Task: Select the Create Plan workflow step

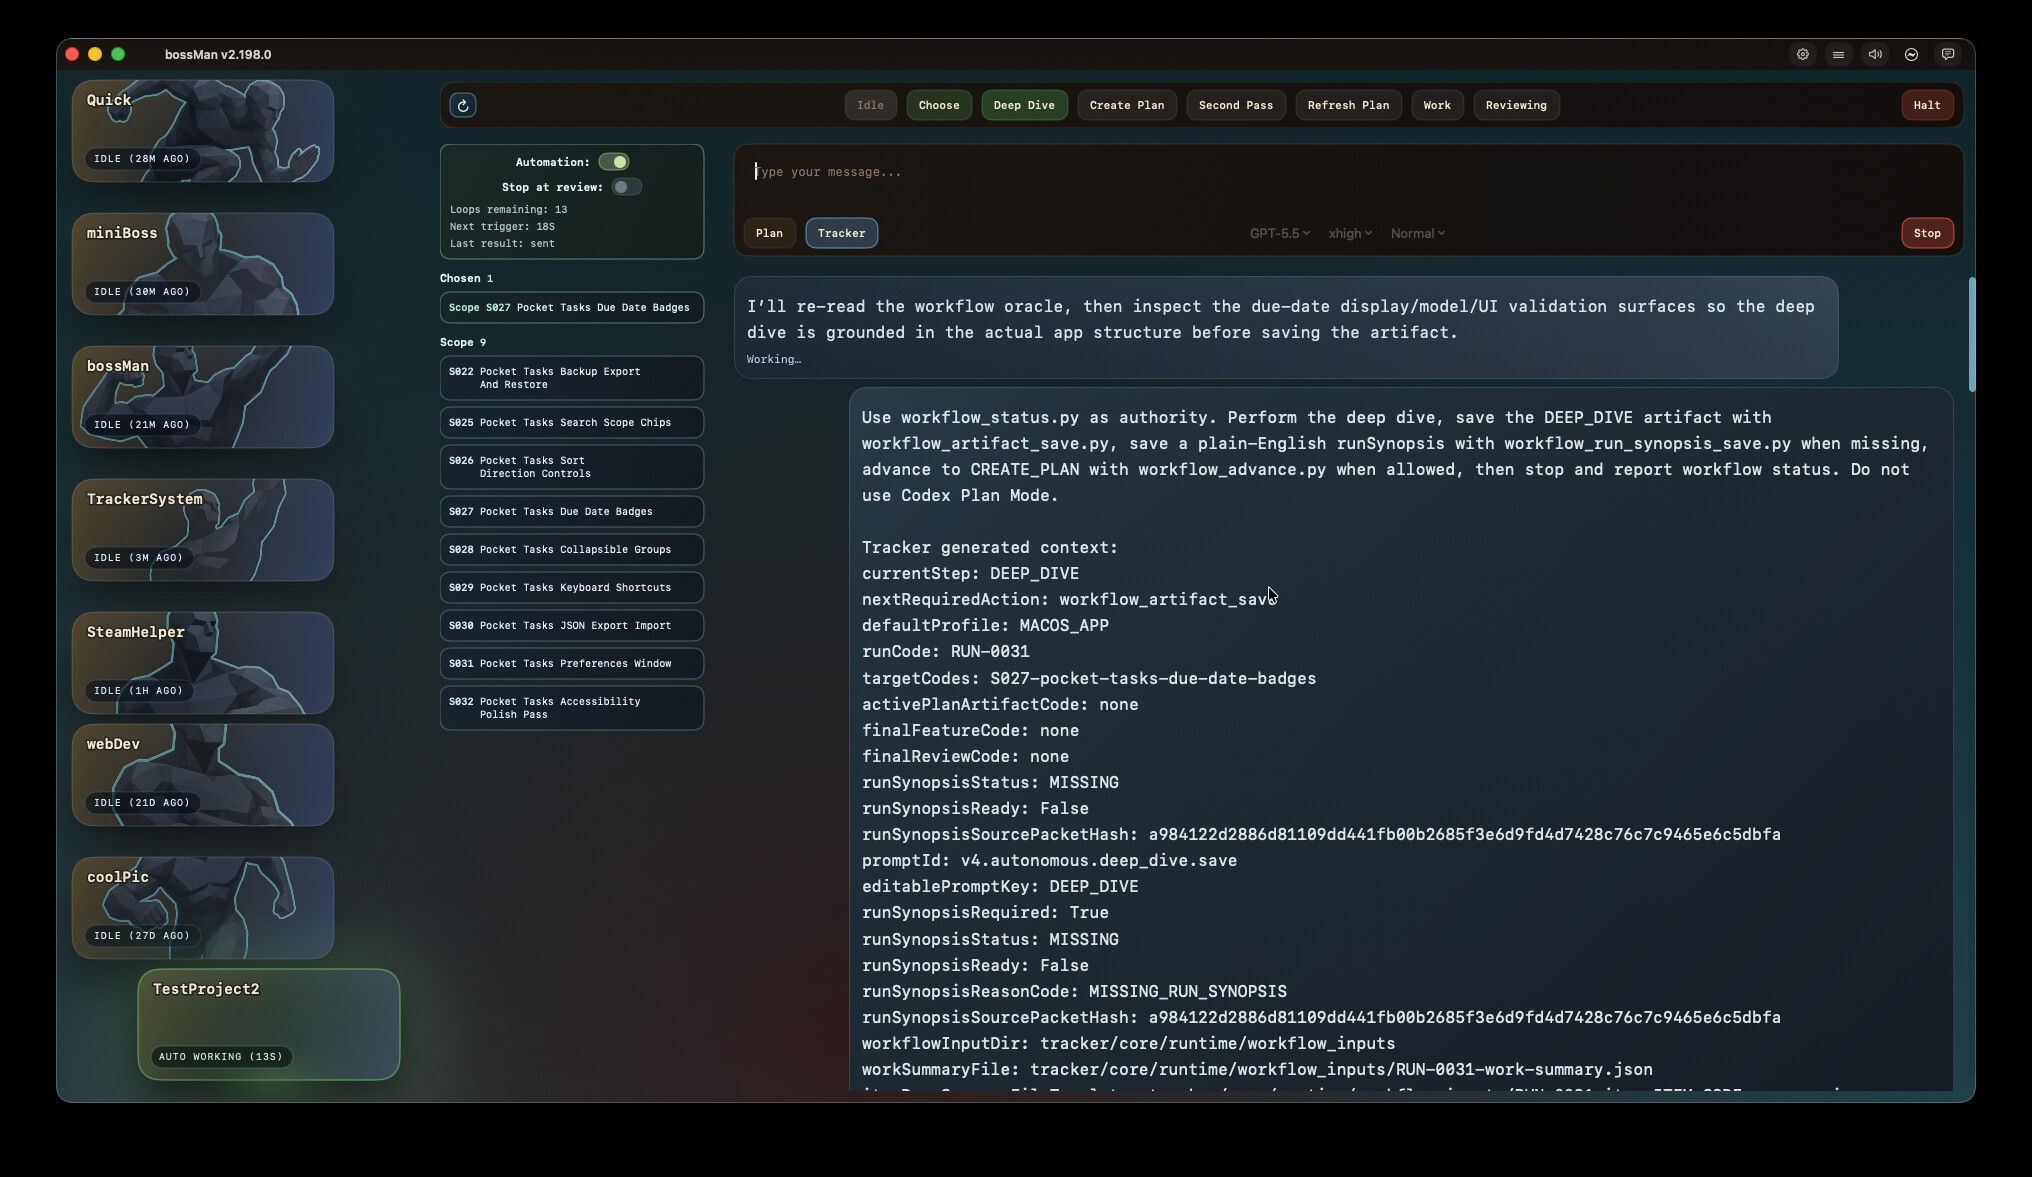Action: pyautogui.click(x=1127, y=105)
